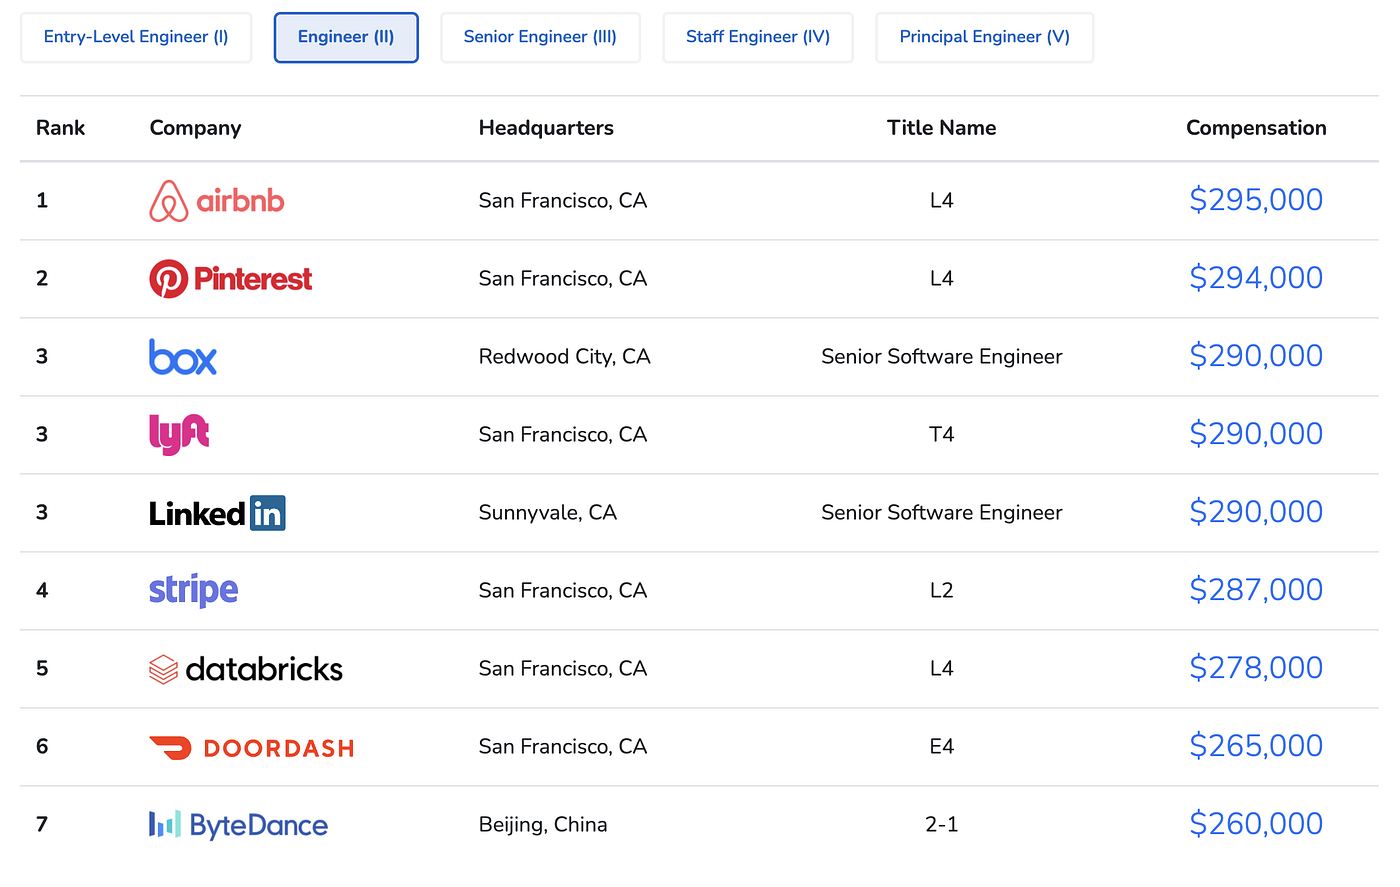Screen dimensions: 1400x887
Task: Open Pinterest's $294,000 compensation figure
Action: (1256, 278)
